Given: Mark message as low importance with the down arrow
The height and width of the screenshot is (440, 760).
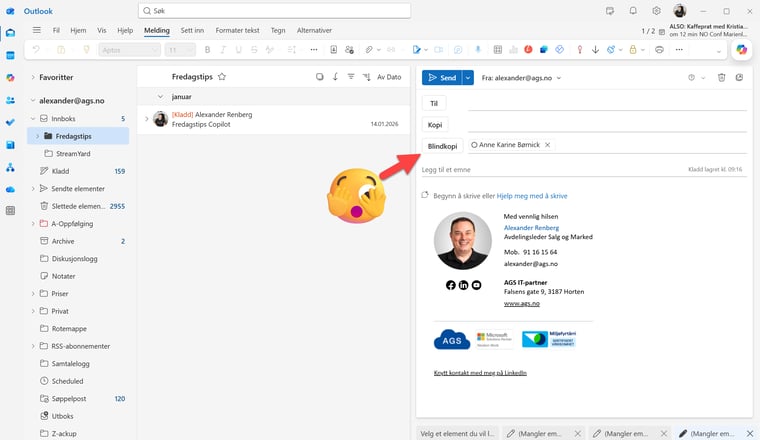Looking at the screenshot, I should [x=595, y=49].
